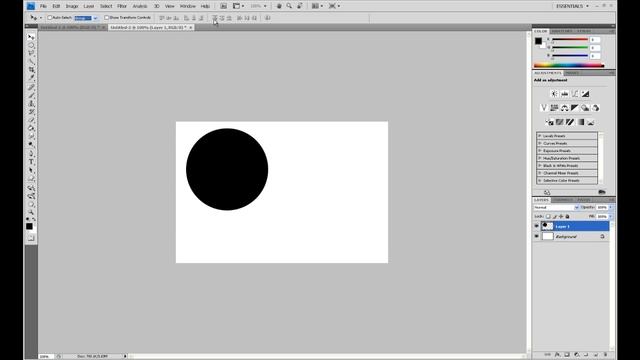640x360 pixels.
Task: Select the Clone Stamp tool
Action: click(31, 104)
